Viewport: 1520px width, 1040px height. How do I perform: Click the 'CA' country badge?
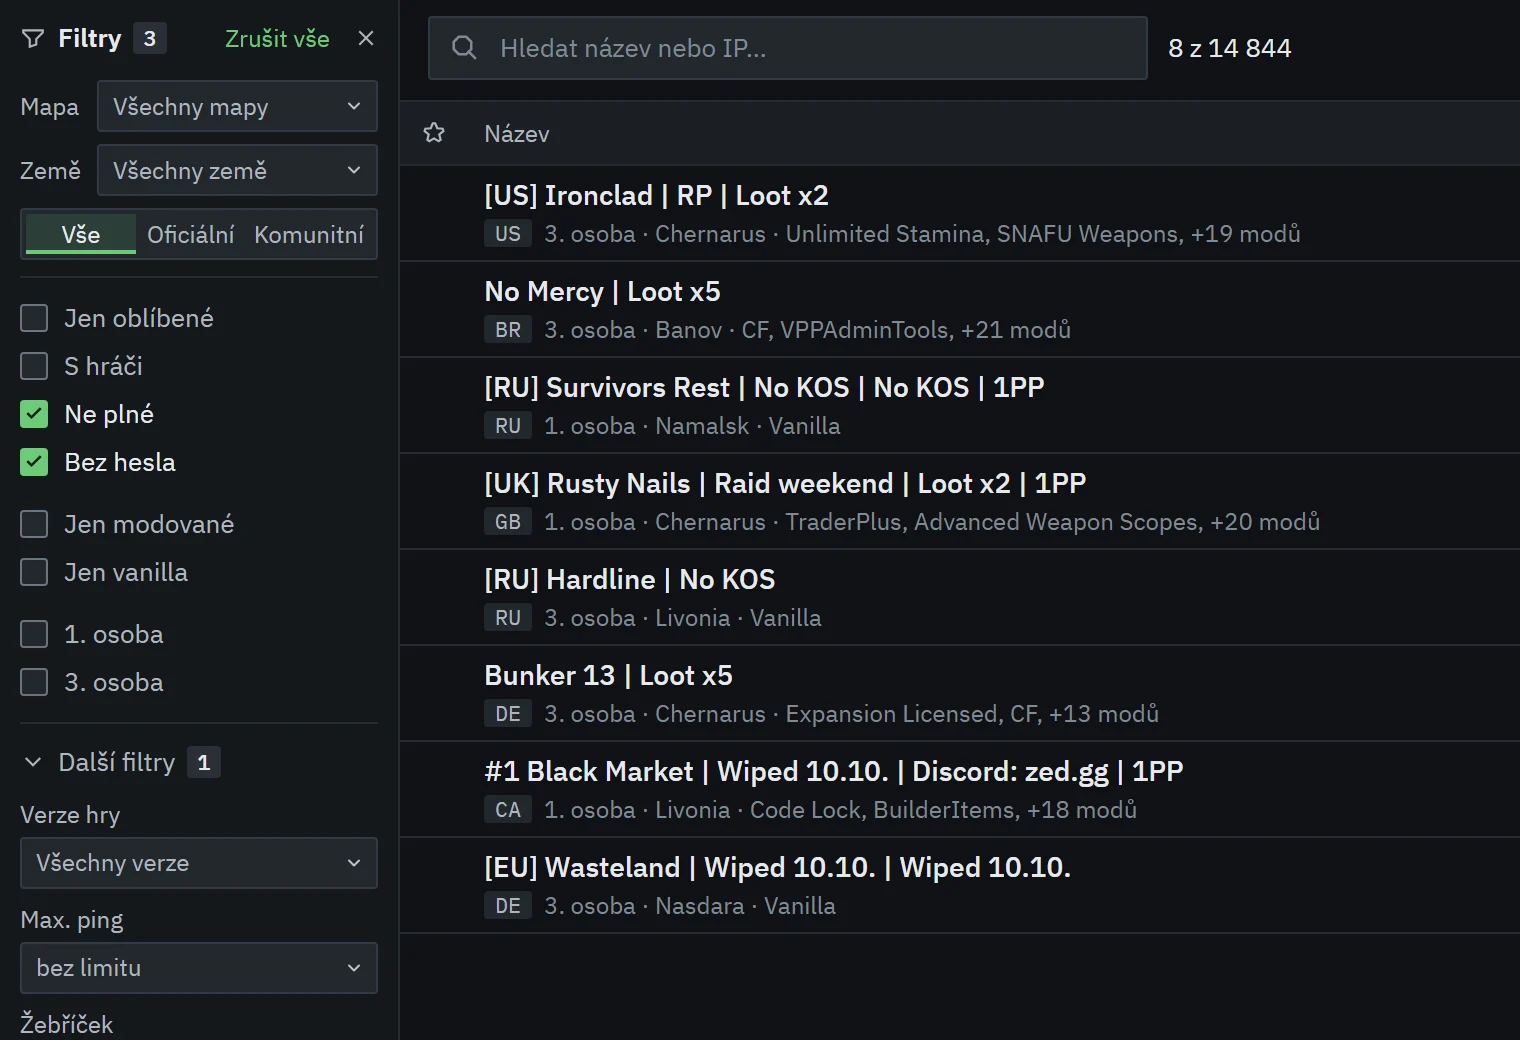[x=508, y=810]
